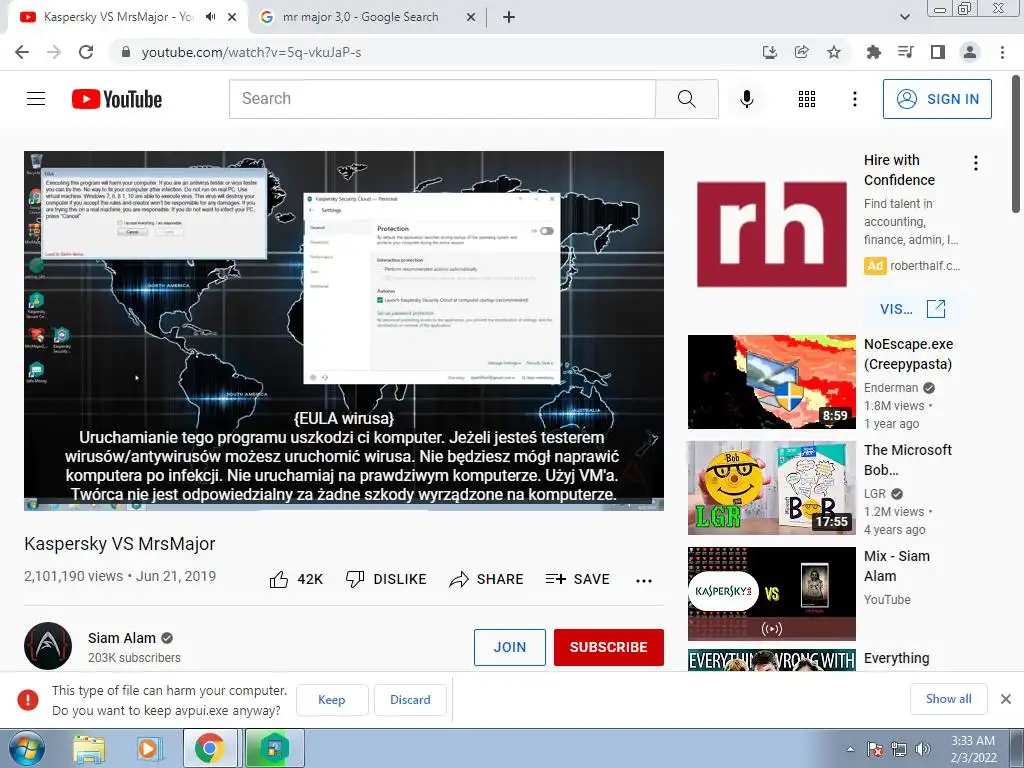The image size is (1024, 768).
Task: Close the downloads bar
Action: (1006, 699)
